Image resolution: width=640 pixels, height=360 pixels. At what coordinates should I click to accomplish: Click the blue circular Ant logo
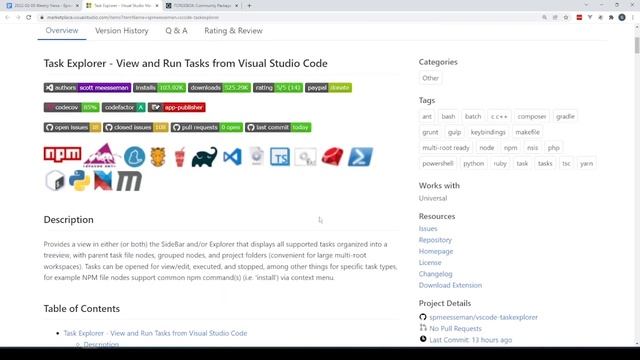pyautogui.click(x=135, y=157)
